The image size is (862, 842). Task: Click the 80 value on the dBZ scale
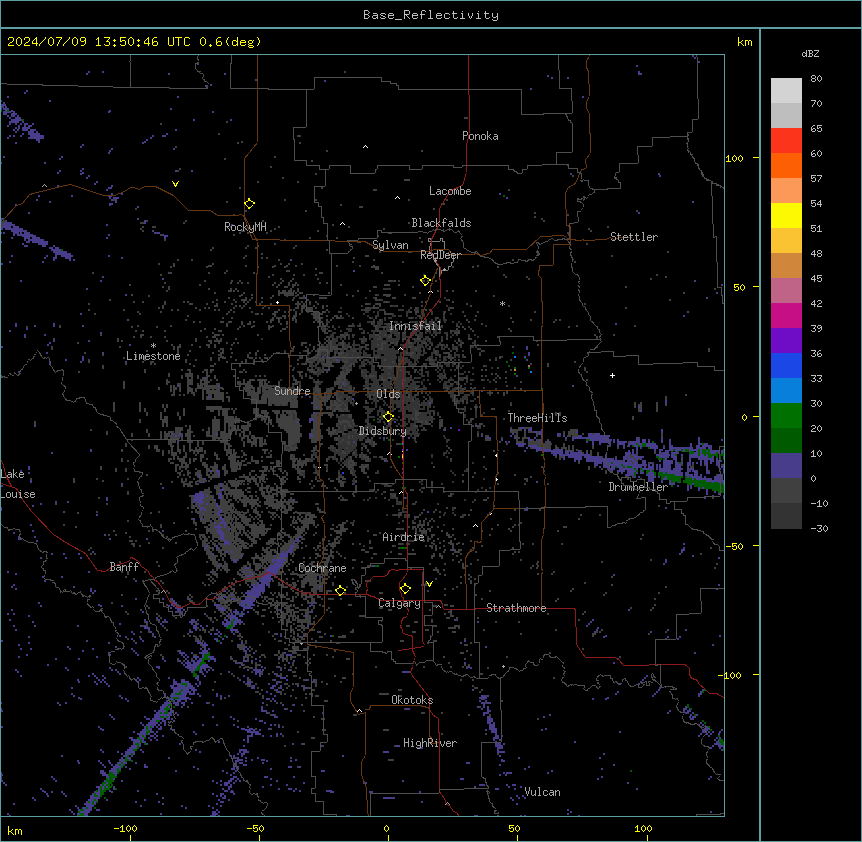coord(816,79)
